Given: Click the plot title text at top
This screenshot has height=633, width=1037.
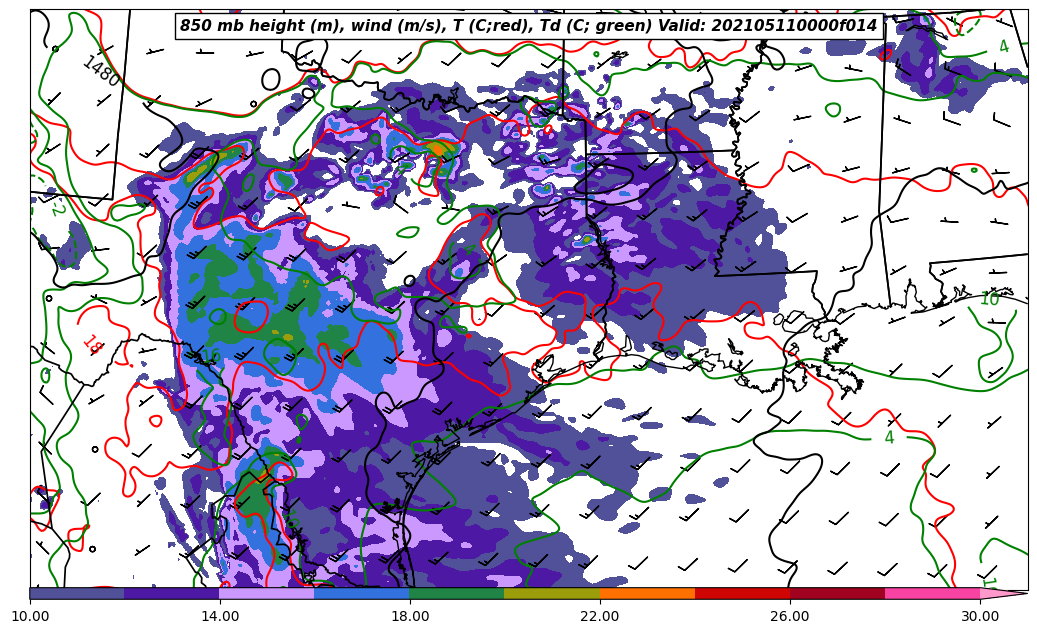Looking at the screenshot, I should (528, 26).
